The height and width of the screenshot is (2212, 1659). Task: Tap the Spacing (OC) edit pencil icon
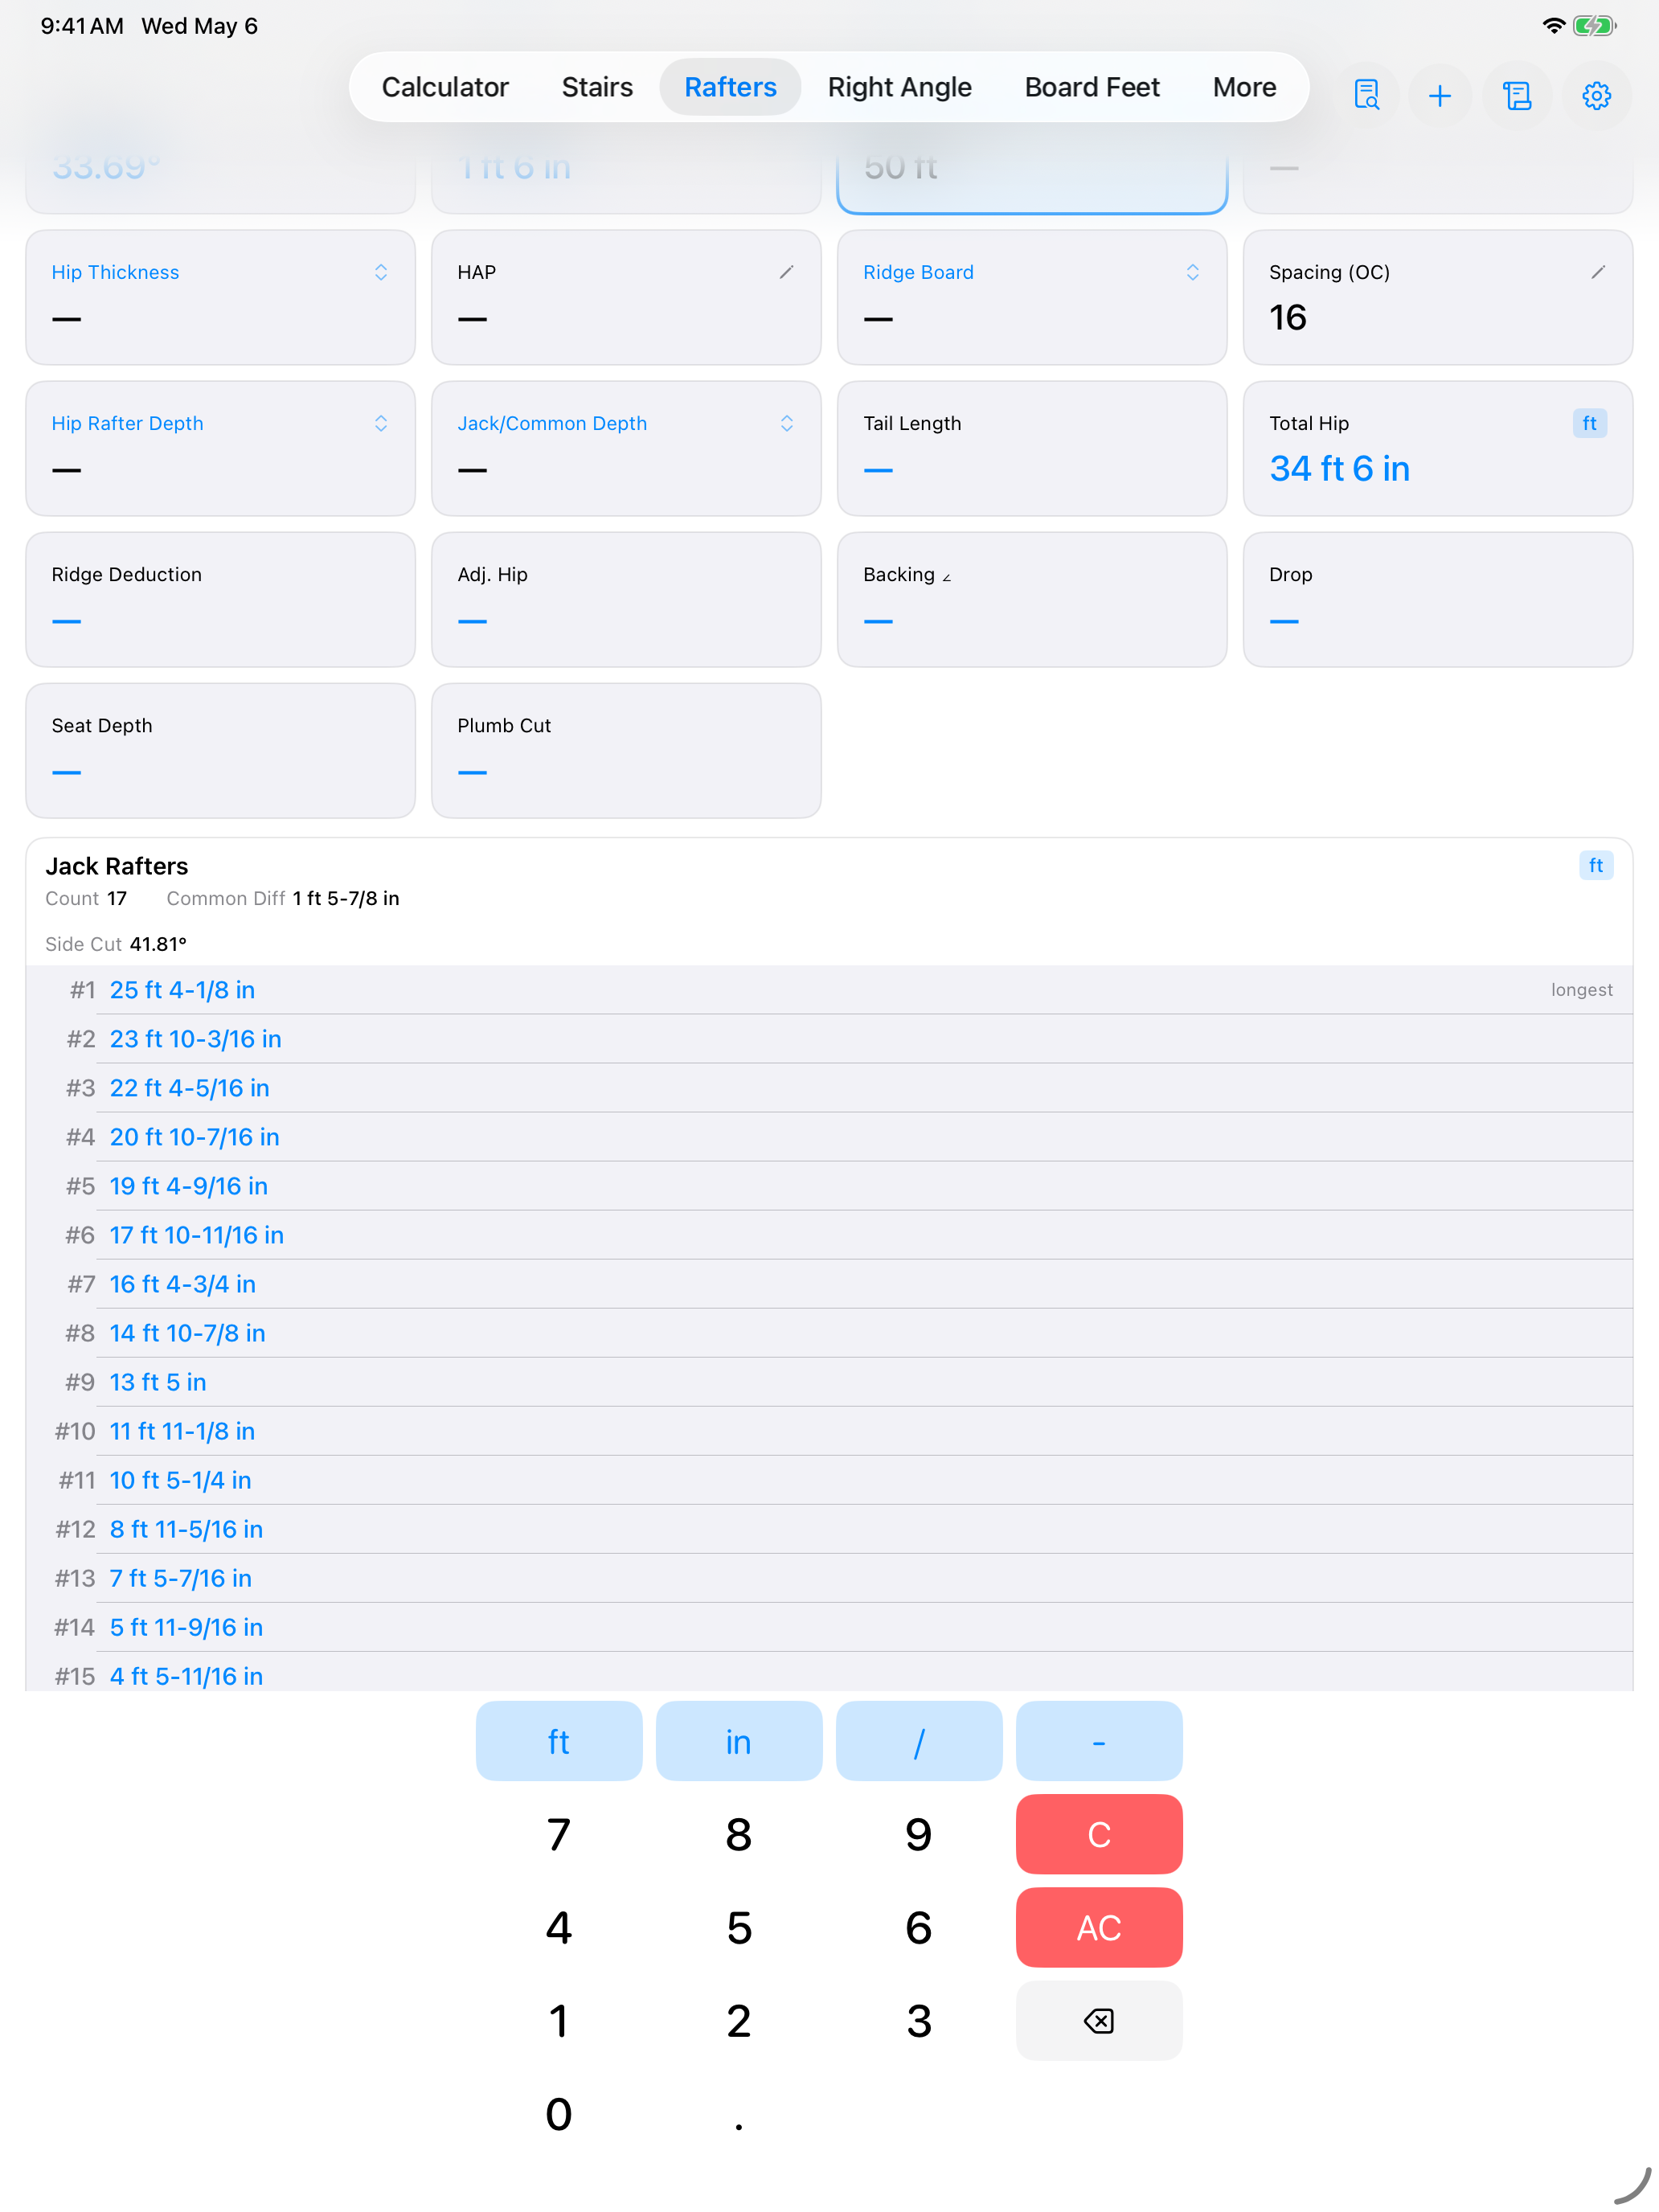(1598, 272)
